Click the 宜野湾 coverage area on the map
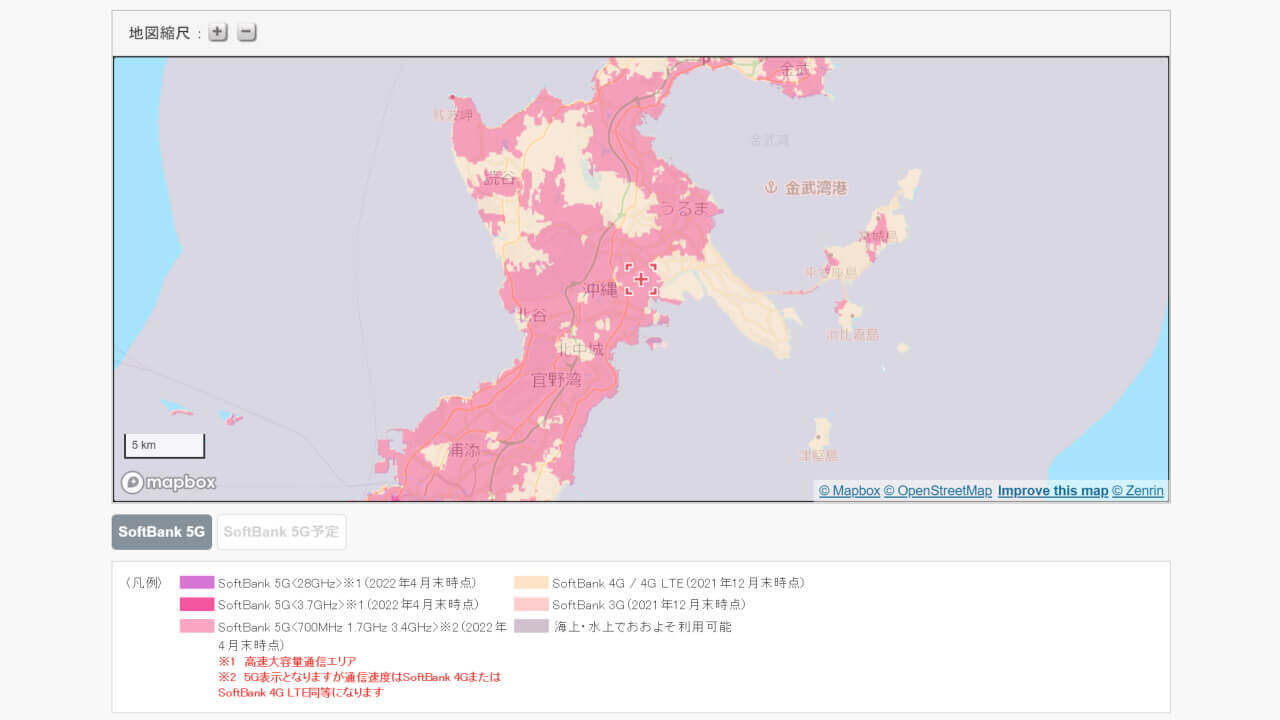 click(555, 380)
